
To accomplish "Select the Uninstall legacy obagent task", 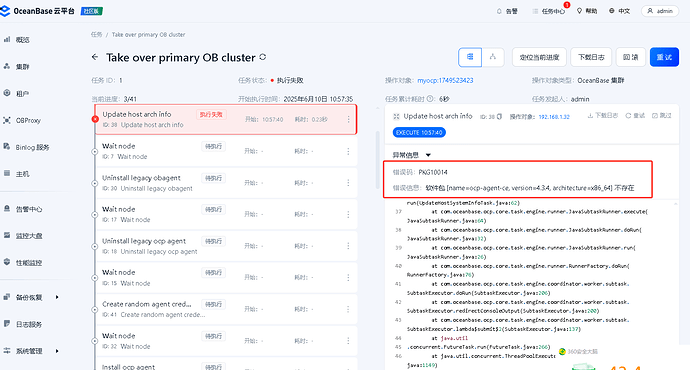I will point(226,183).
